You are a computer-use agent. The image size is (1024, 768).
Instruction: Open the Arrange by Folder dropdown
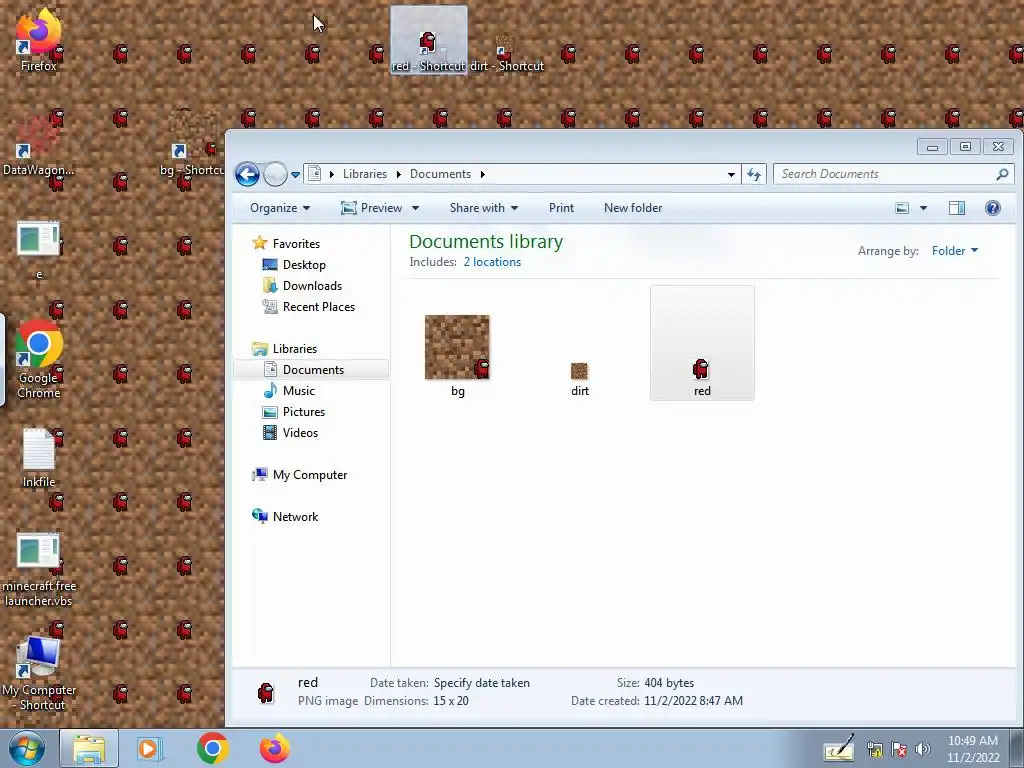(x=955, y=251)
